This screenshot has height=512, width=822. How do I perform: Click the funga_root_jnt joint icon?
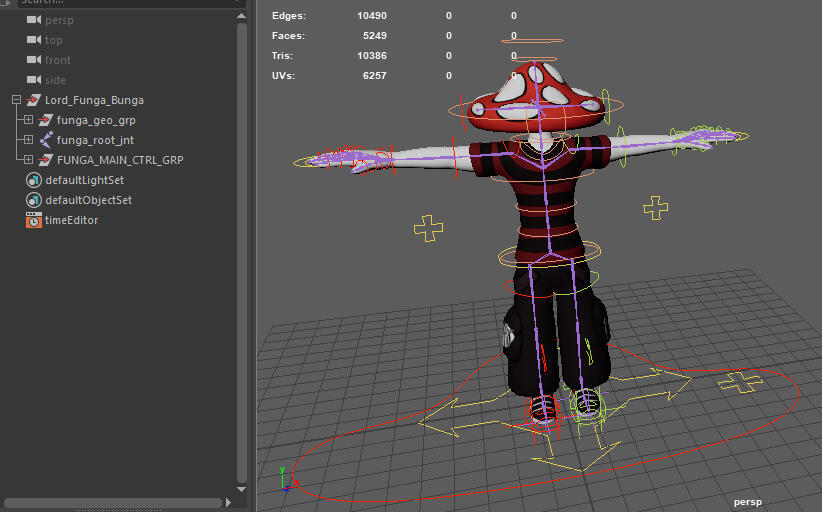pos(46,140)
